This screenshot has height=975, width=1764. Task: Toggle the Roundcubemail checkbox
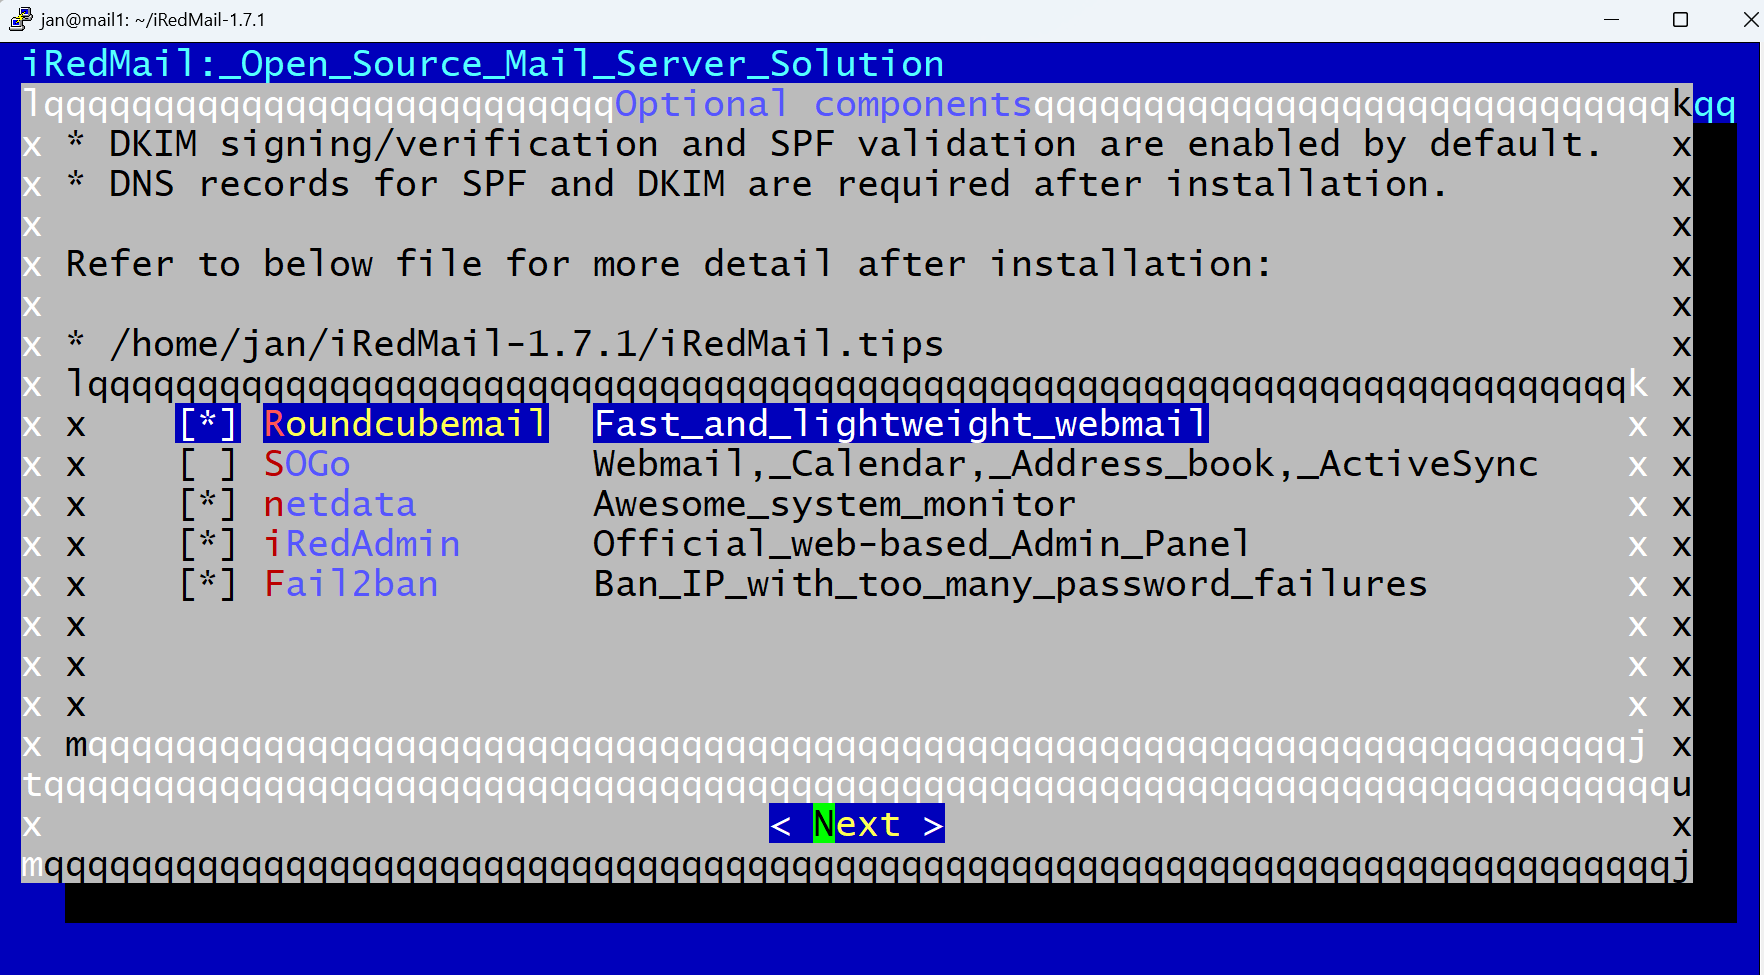[x=208, y=424]
